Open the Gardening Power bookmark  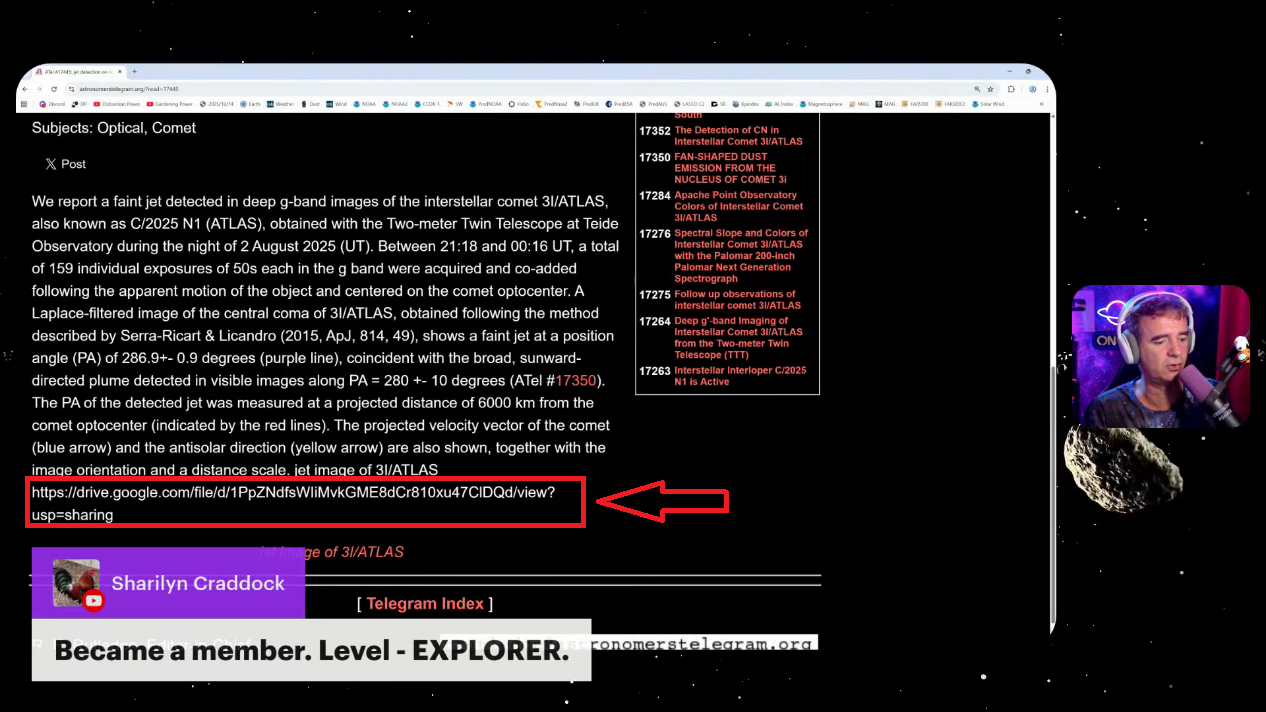click(170, 104)
